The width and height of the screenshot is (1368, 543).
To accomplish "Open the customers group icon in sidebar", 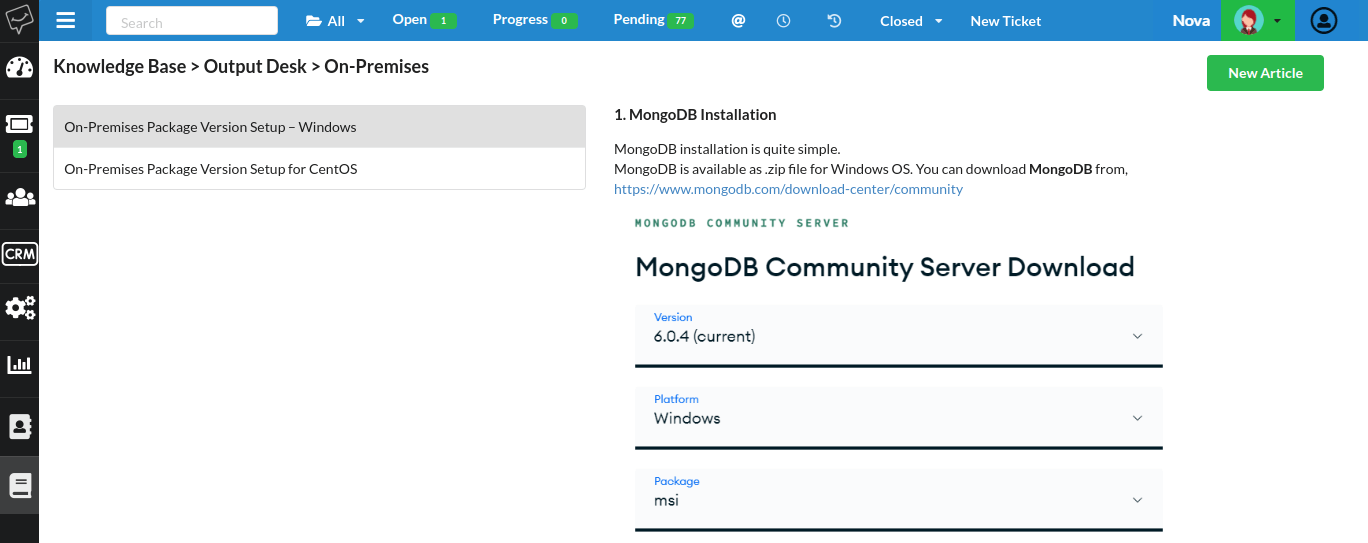I will [x=19, y=197].
